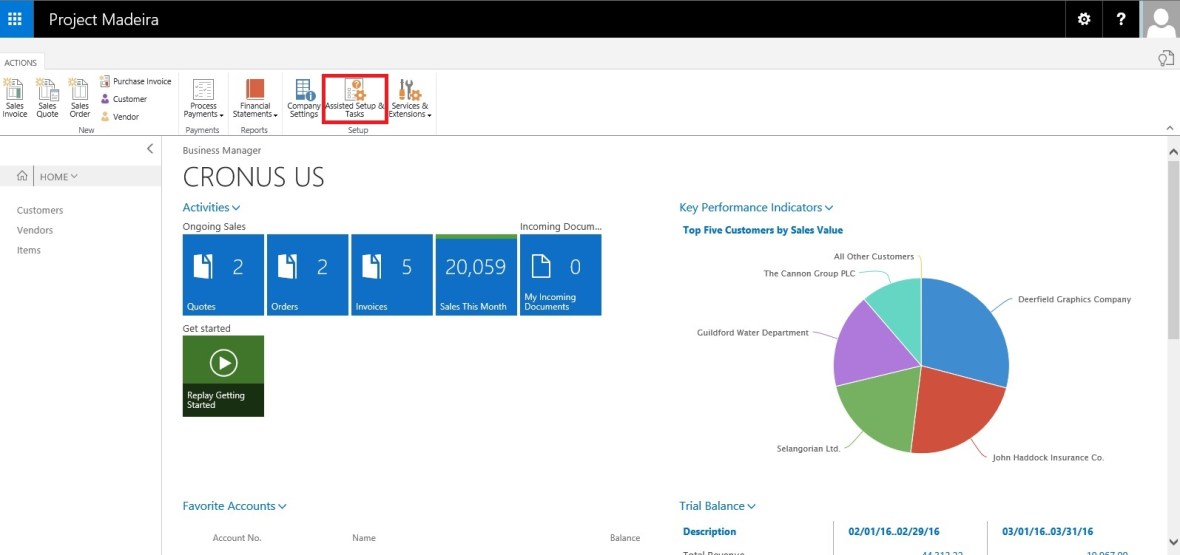Select the ACTIONS ribbon tab
Screen dimensions: 1180x555
[20, 62]
